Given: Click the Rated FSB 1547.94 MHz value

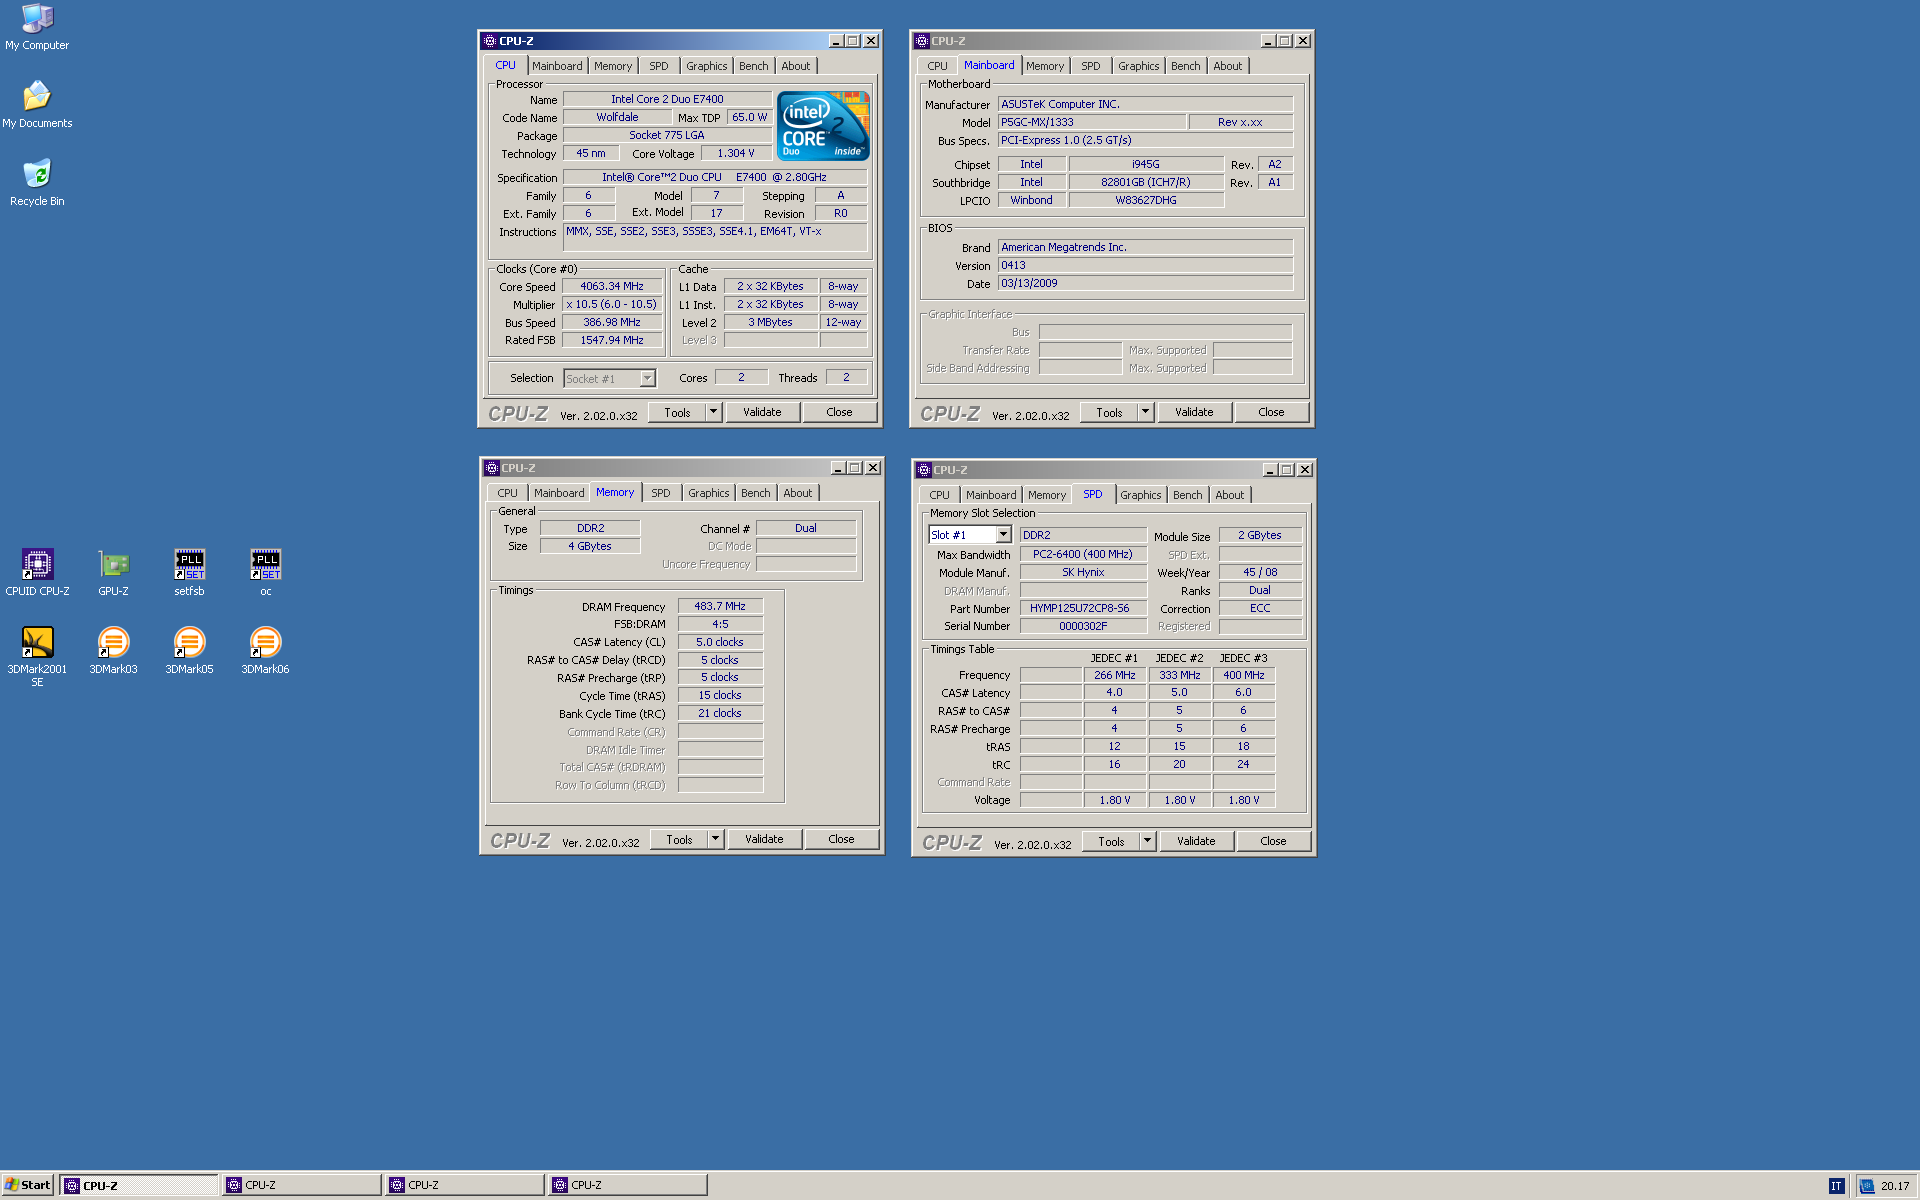Looking at the screenshot, I should point(612,340).
